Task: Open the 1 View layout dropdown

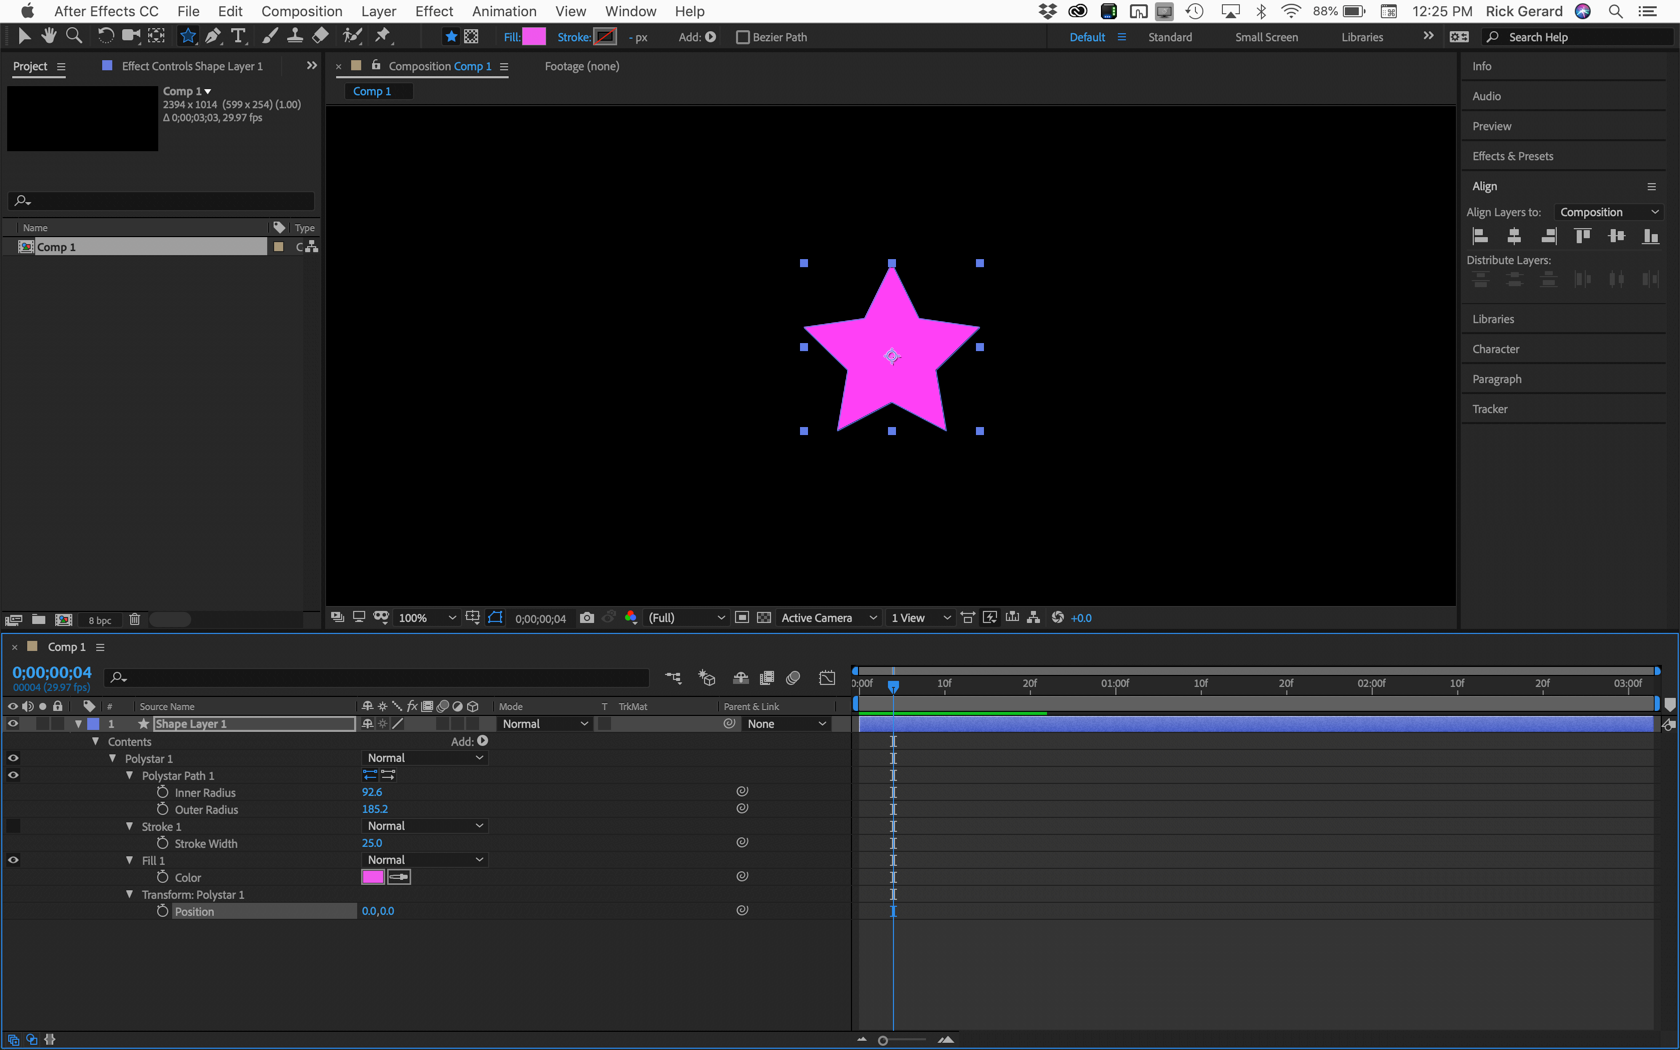Action: click(x=920, y=618)
